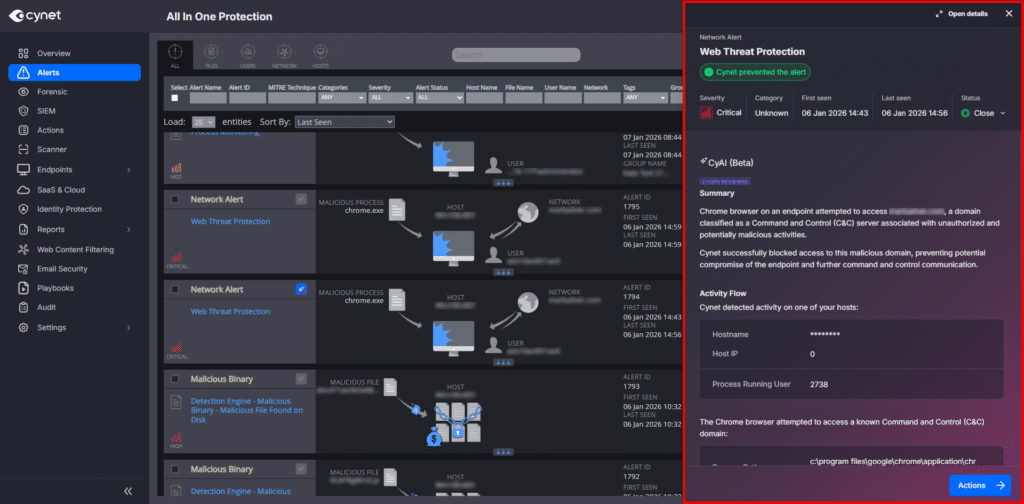Viewport: 1024px width, 504px height.
Task: Open the Sort By Last Seen dropdown
Action: point(345,122)
